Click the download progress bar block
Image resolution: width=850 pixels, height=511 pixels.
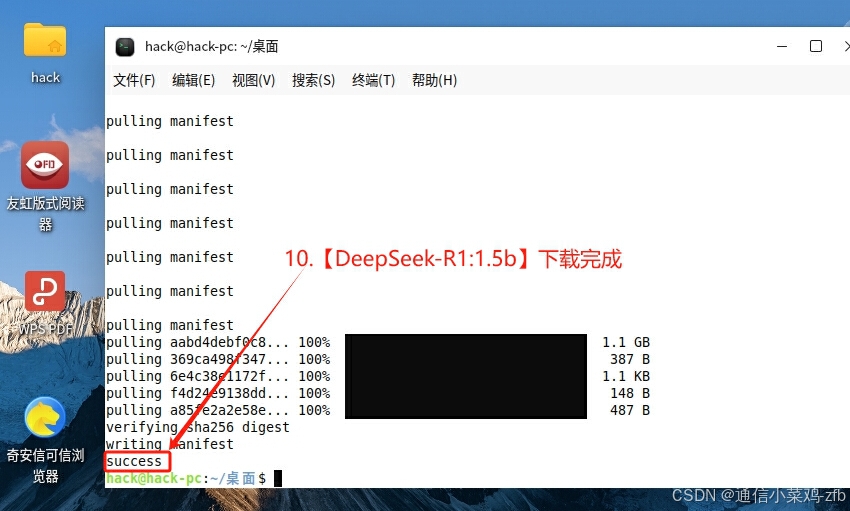466,376
